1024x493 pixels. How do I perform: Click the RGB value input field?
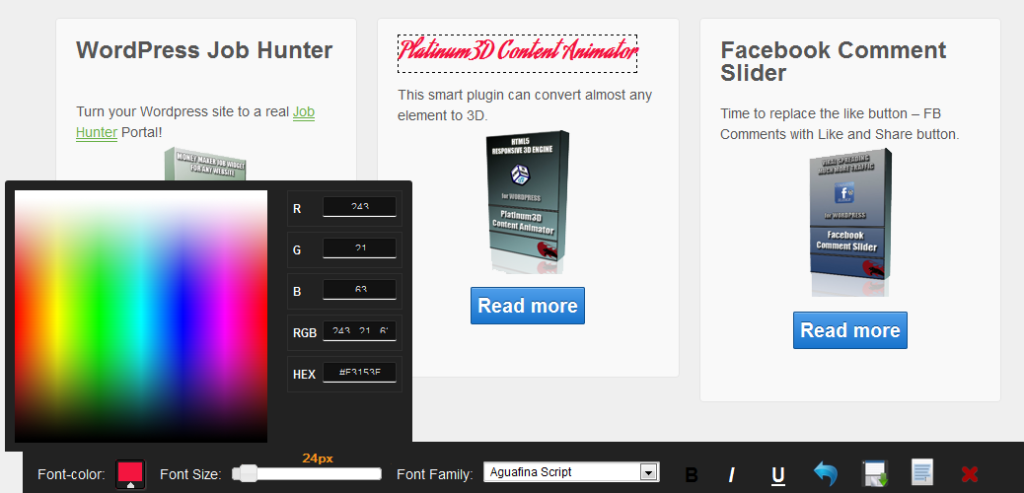359,331
